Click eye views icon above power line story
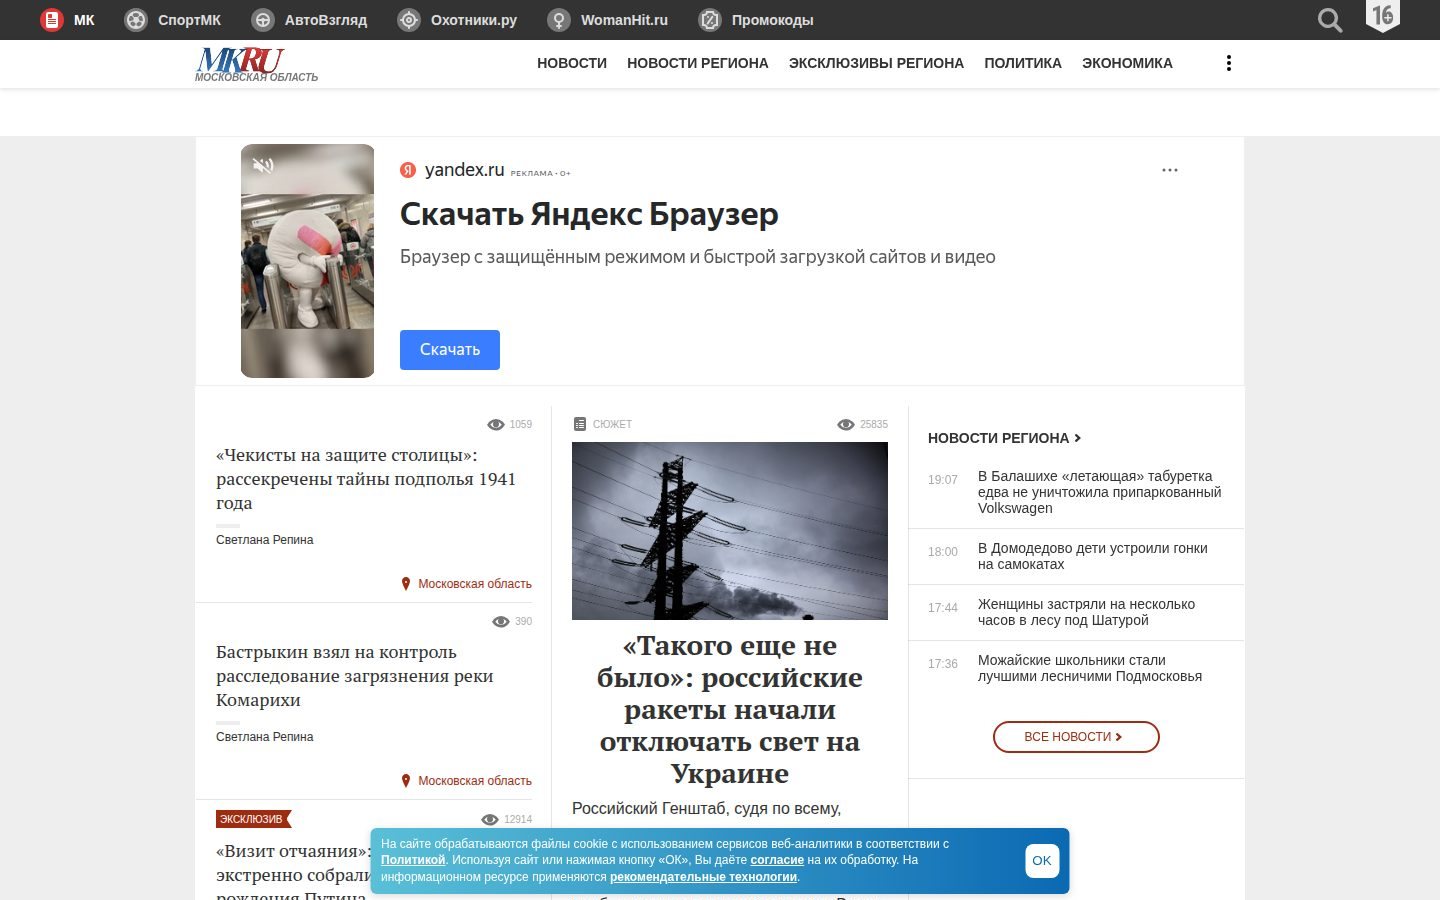The image size is (1440, 900). point(846,425)
